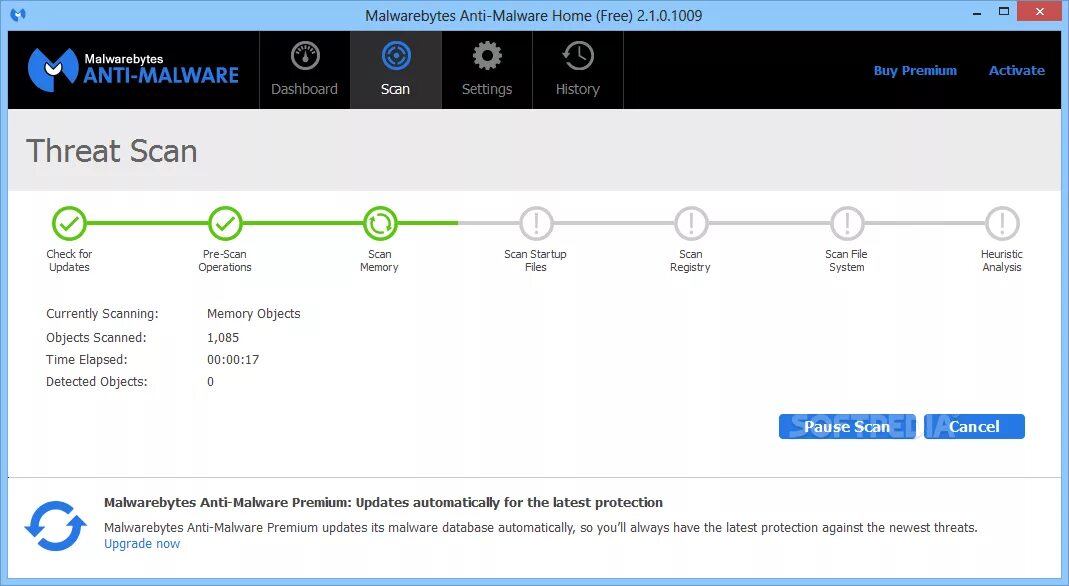Click the premium promotion headline text

click(x=383, y=503)
